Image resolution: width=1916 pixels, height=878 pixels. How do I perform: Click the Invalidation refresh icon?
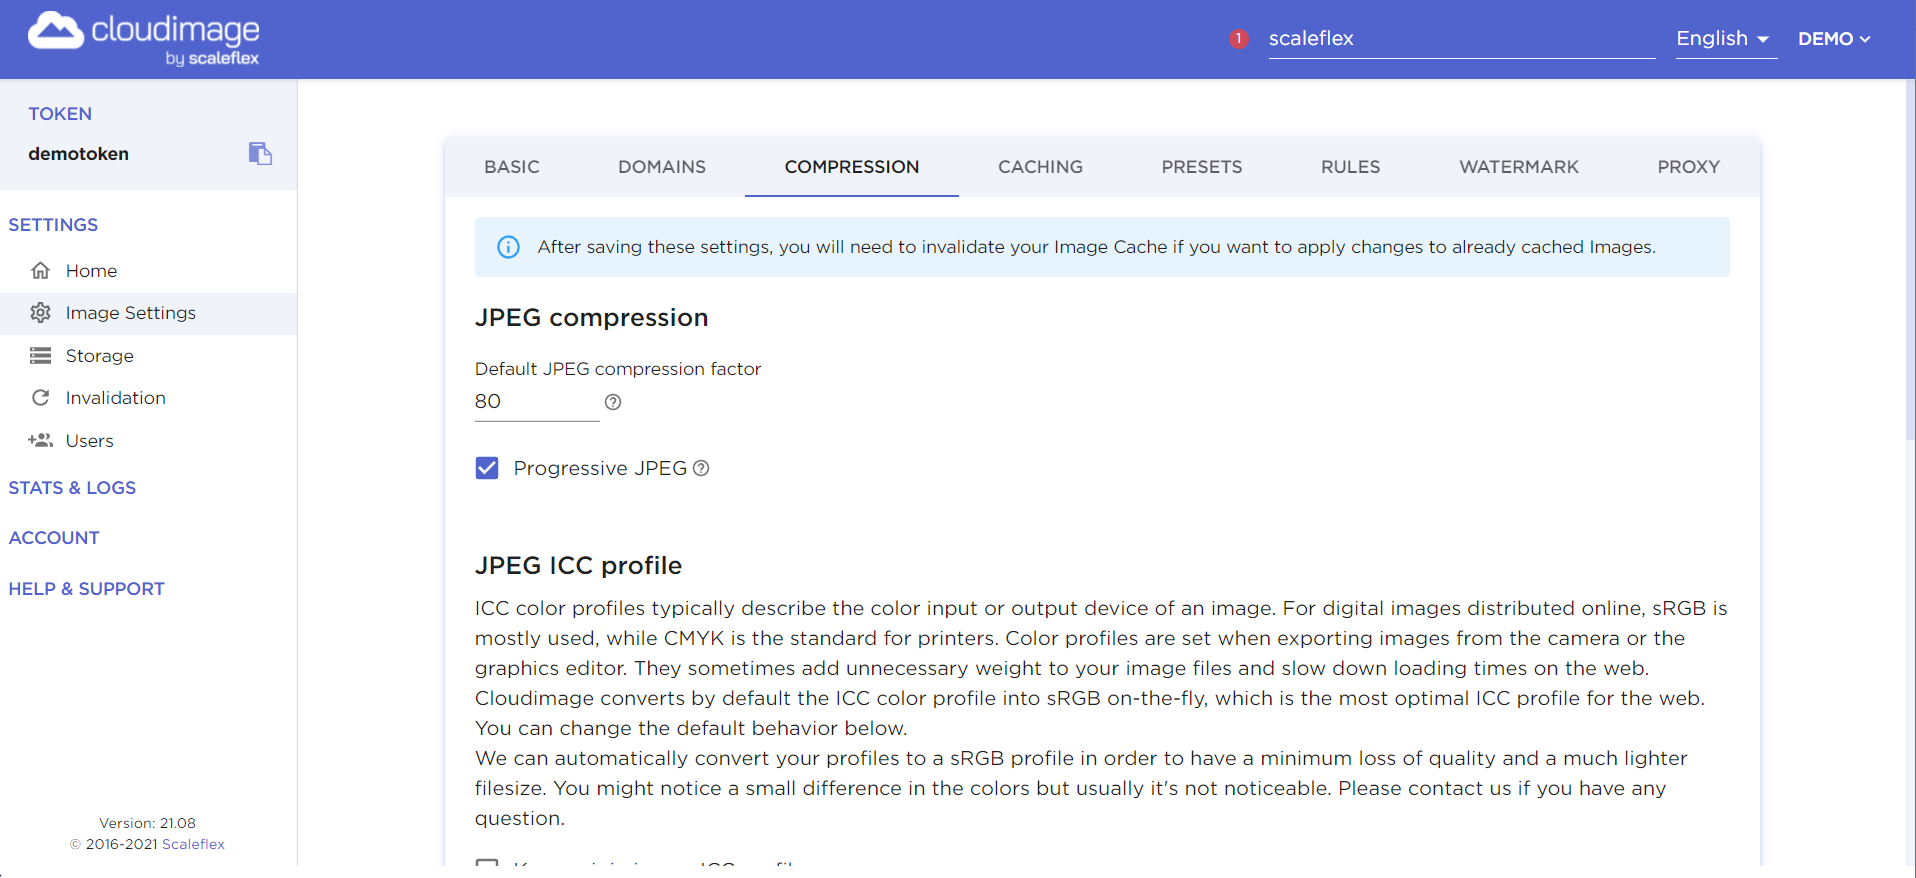(41, 398)
